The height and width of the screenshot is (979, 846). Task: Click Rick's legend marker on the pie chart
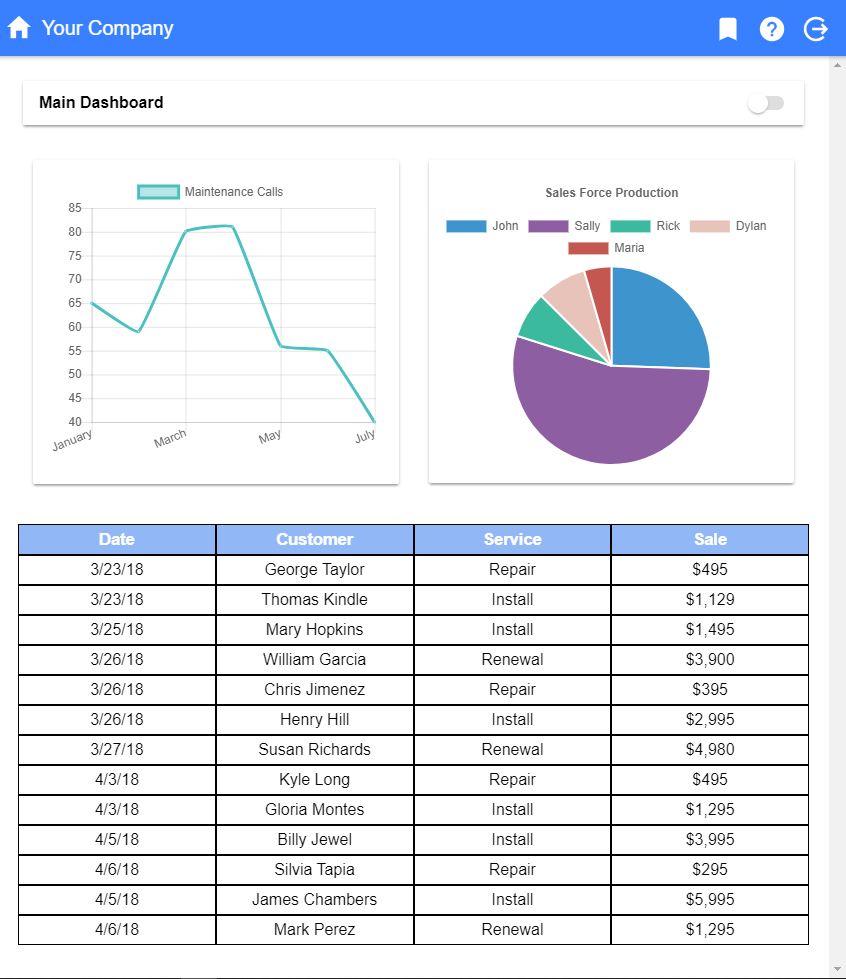(x=633, y=225)
